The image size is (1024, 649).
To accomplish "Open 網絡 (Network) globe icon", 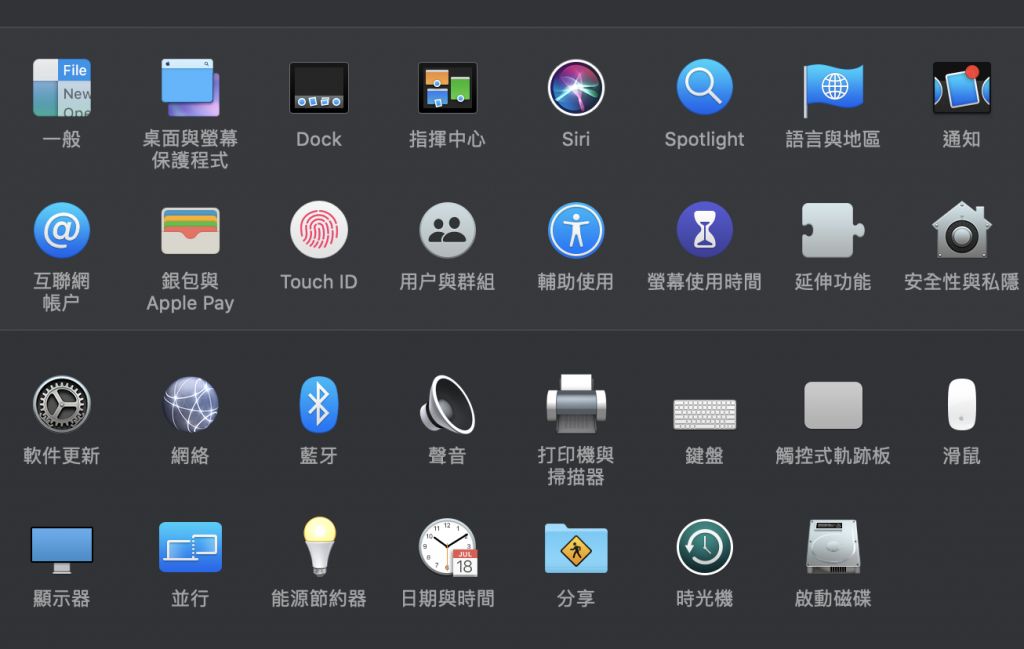I will tap(190, 404).
